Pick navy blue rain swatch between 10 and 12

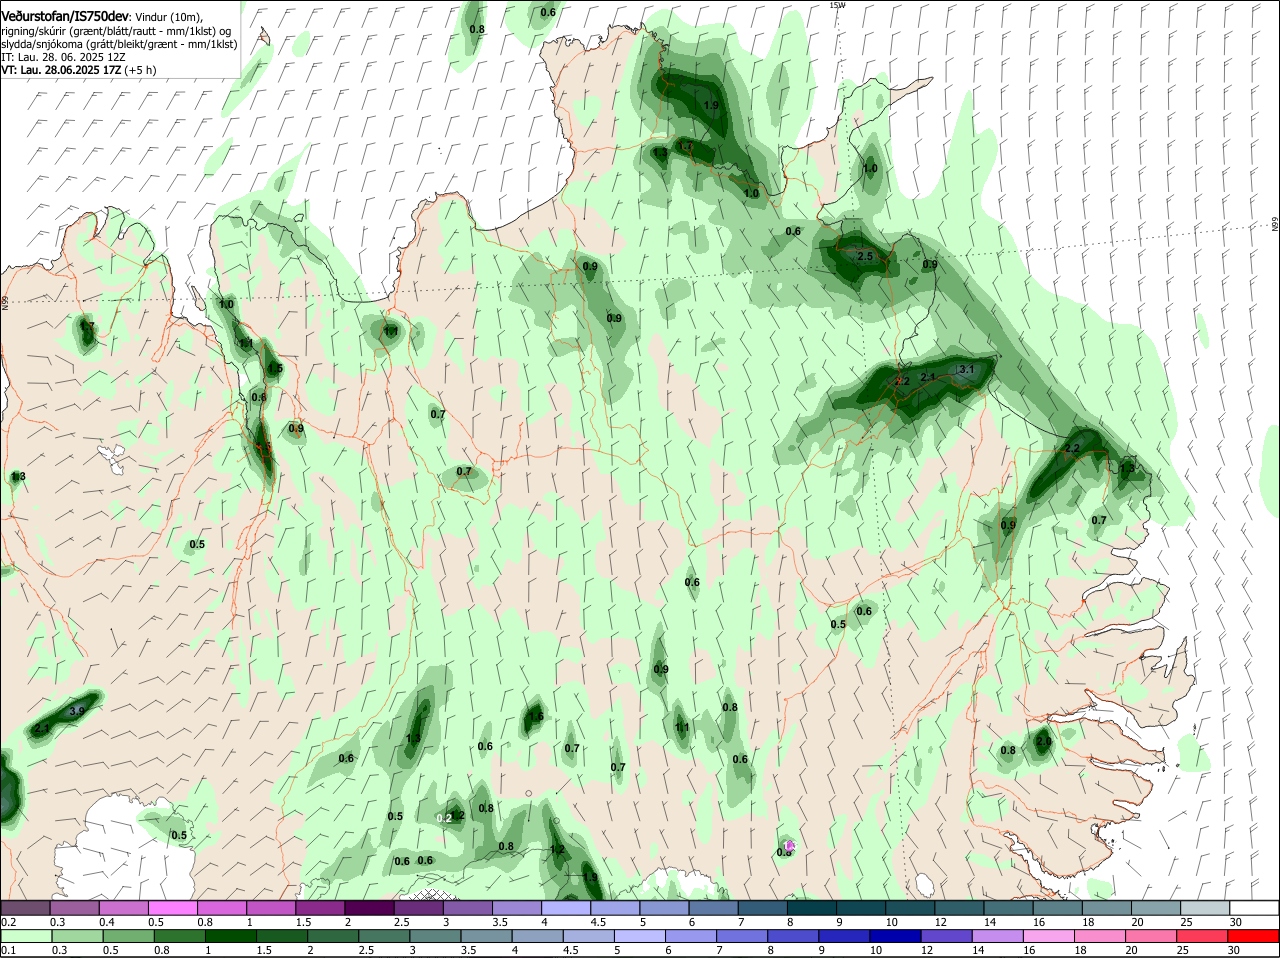click(895, 936)
